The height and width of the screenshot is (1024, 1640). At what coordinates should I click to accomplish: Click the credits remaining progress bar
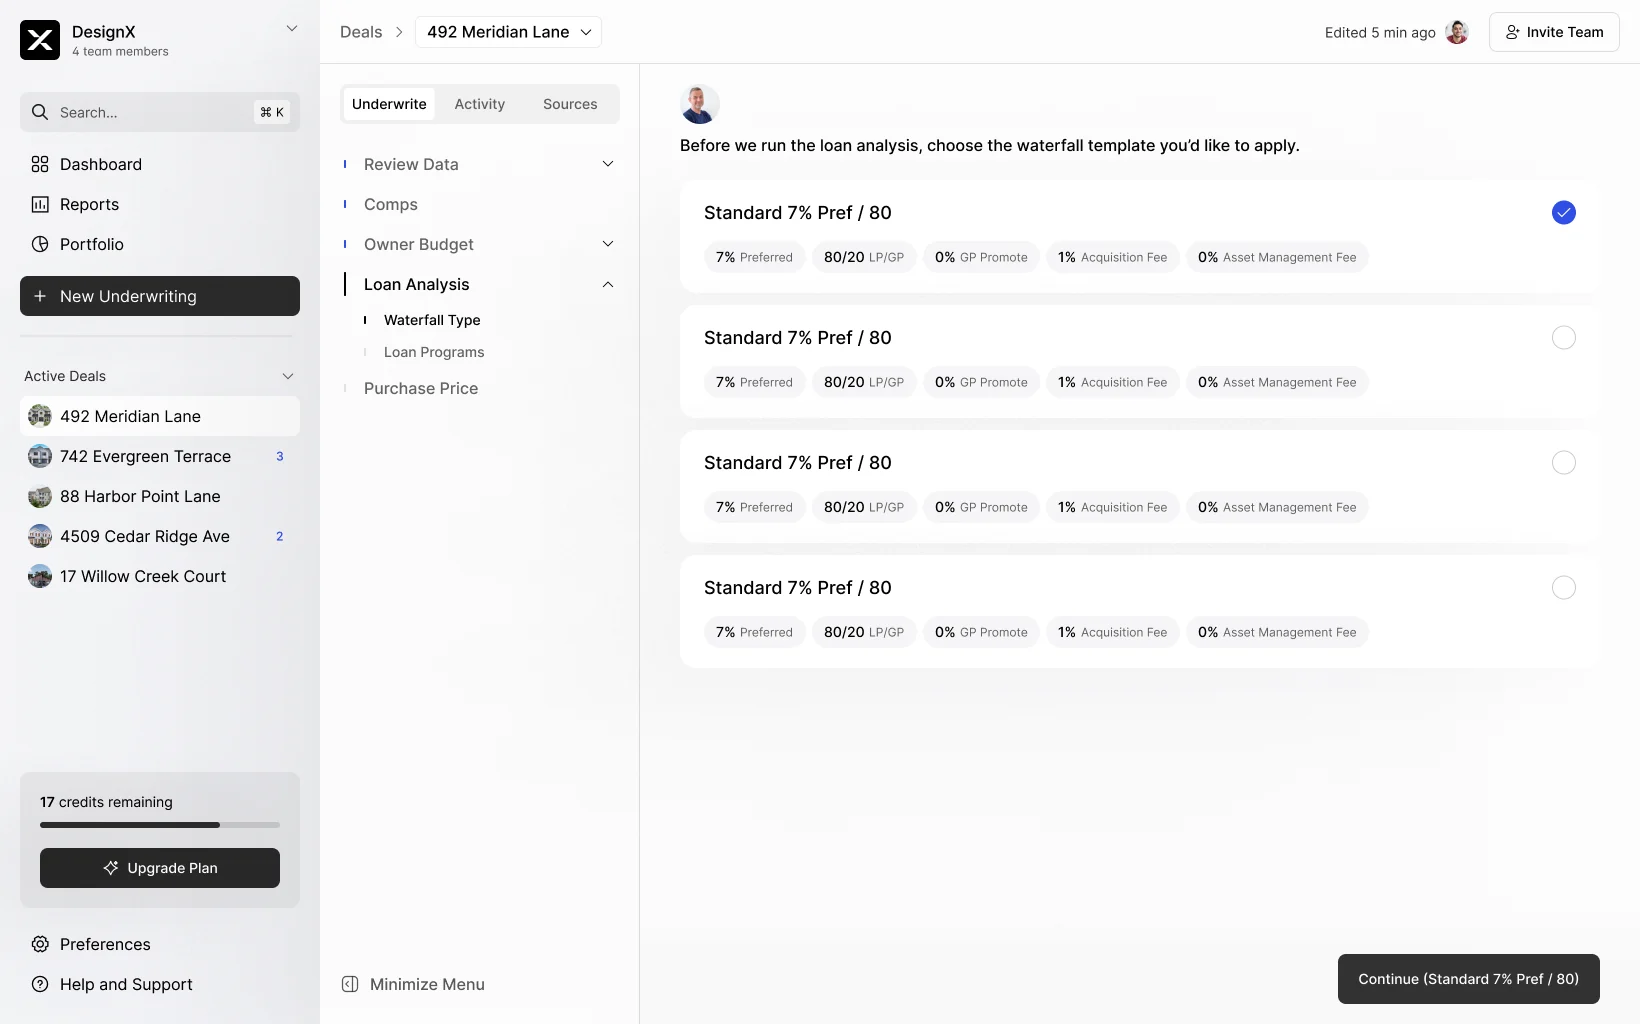160,825
